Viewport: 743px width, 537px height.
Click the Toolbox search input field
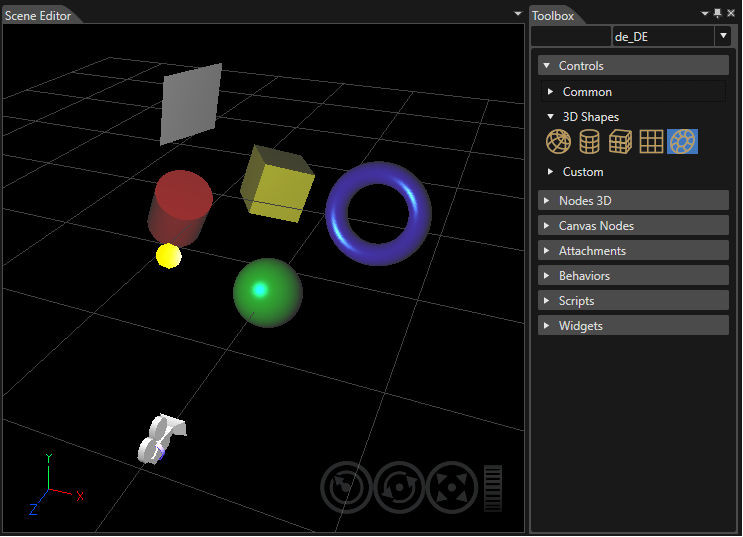[571, 36]
